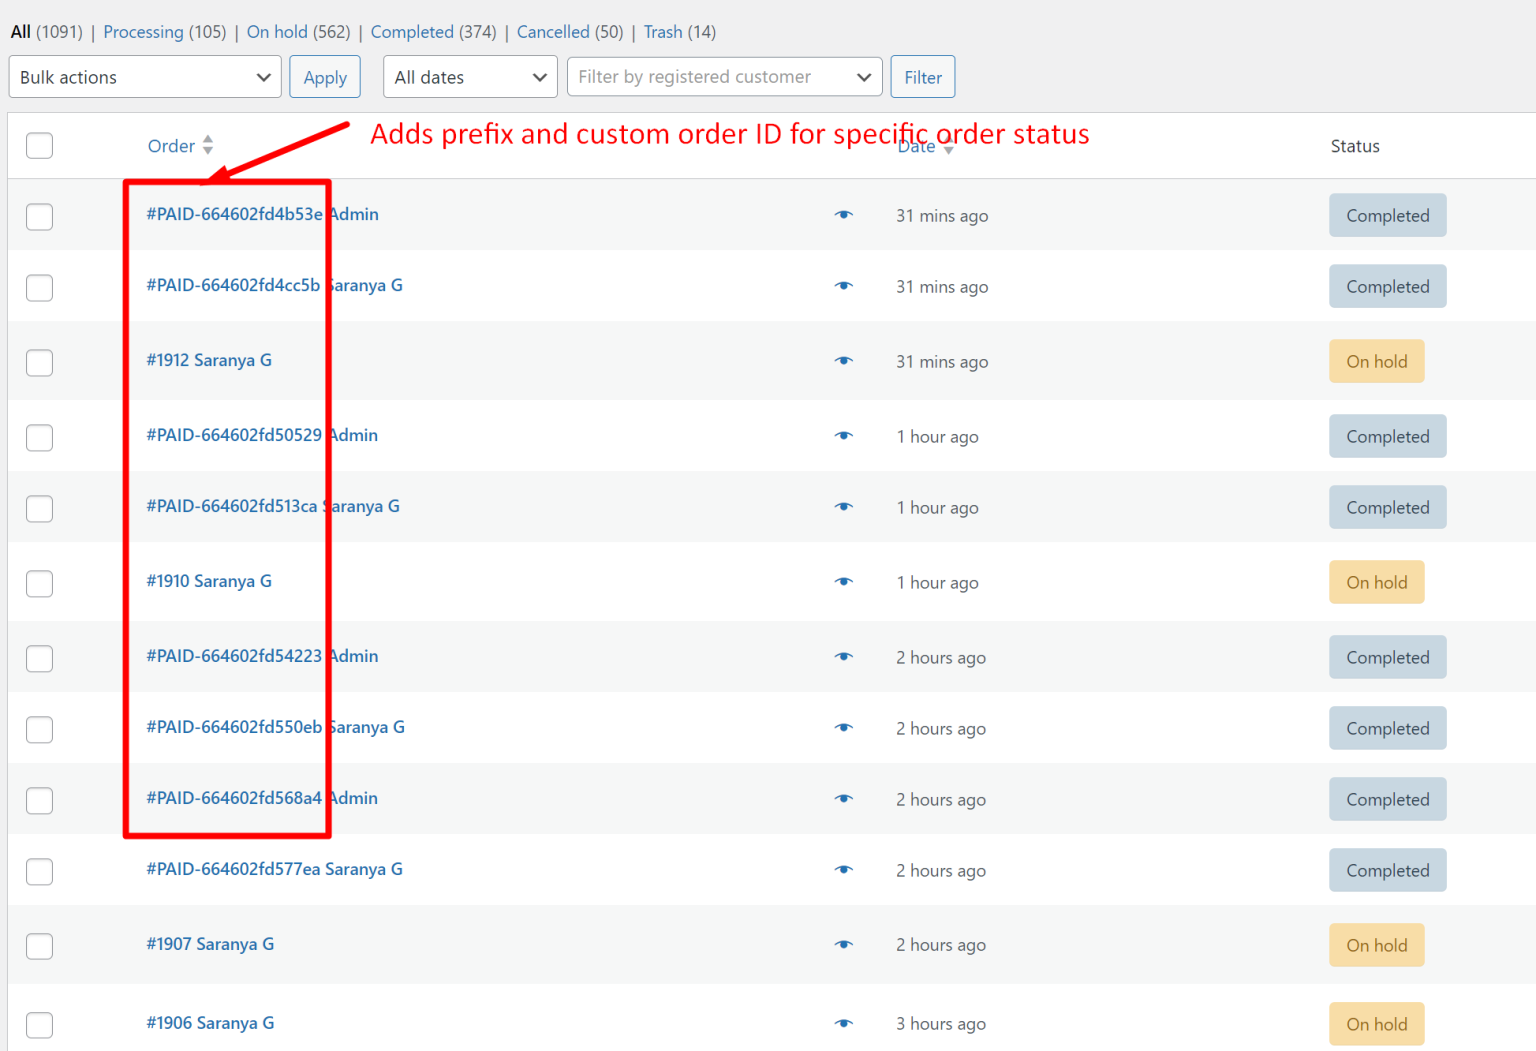Open Filter by registered customer dropdown
This screenshot has height=1051, width=1536.
(x=724, y=77)
